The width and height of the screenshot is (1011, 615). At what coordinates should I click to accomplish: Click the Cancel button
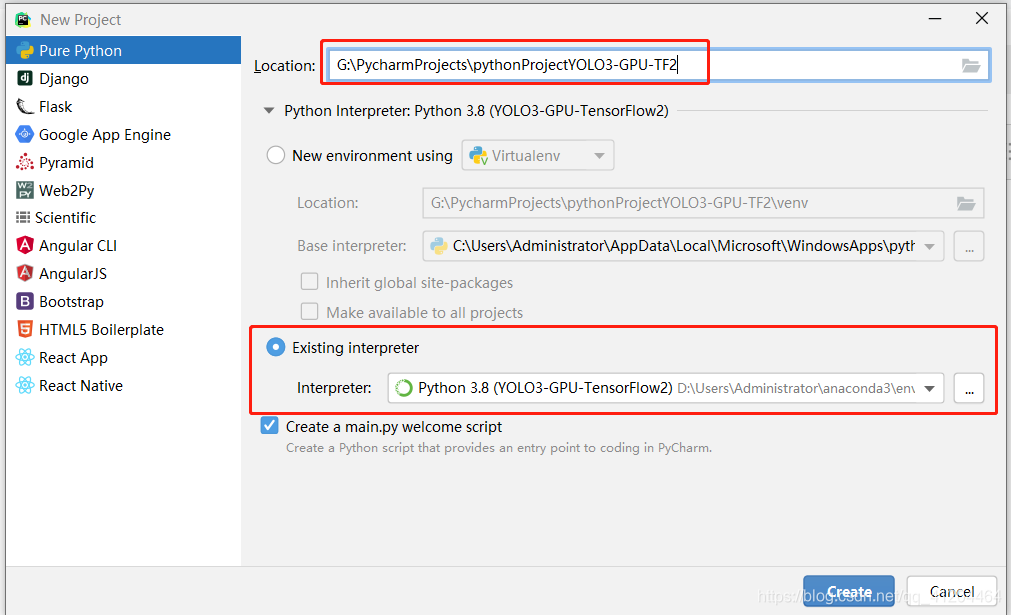point(952,591)
